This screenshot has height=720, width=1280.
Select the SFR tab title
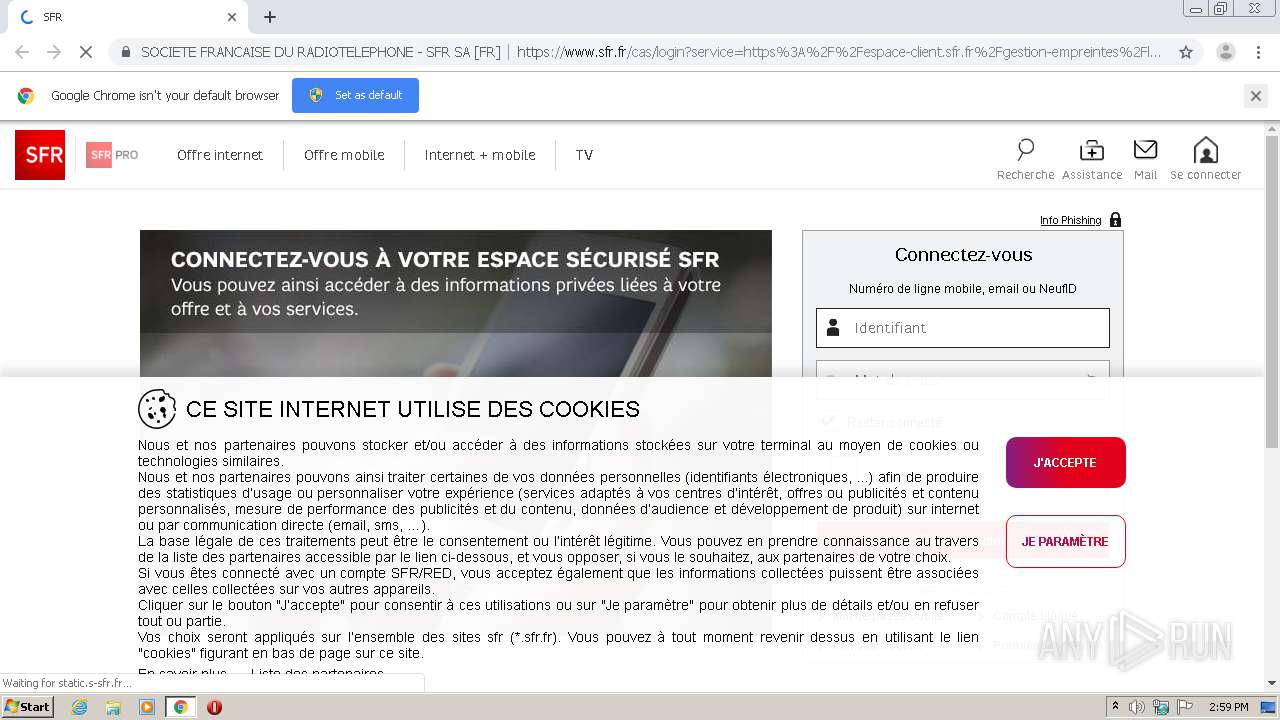tap(52, 17)
